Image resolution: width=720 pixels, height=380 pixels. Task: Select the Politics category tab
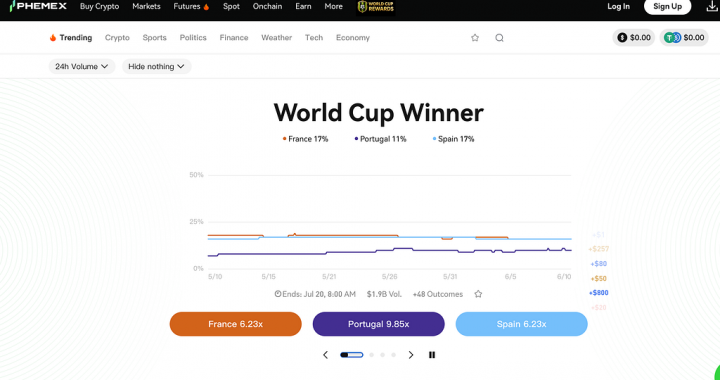click(x=193, y=38)
